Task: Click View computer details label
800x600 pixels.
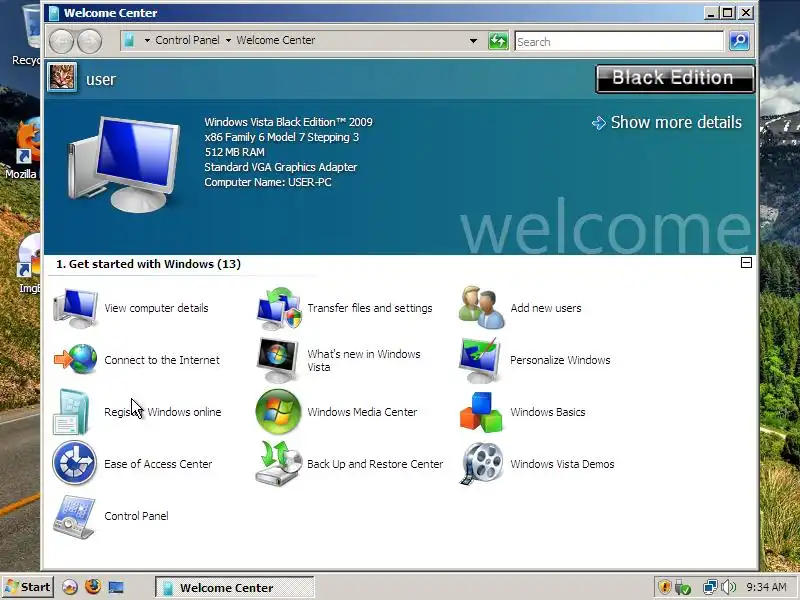Action: (x=156, y=308)
